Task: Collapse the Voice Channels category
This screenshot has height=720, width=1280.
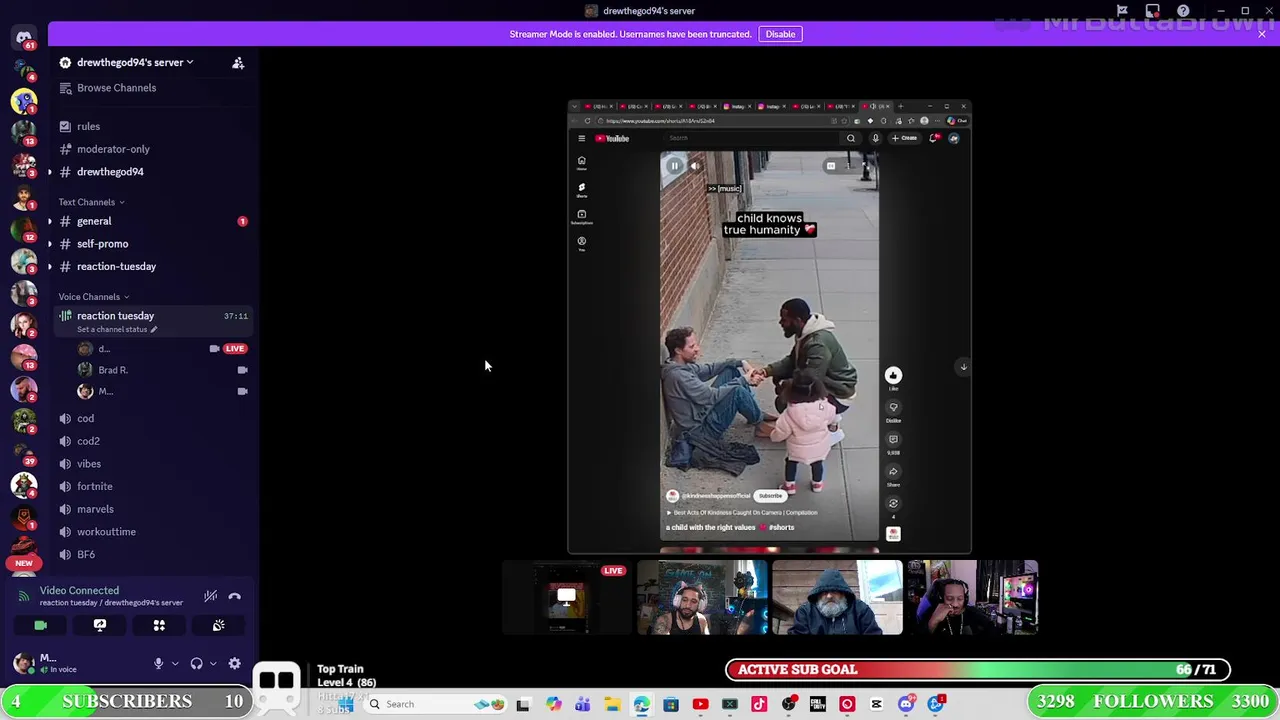Action: point(94,297)
